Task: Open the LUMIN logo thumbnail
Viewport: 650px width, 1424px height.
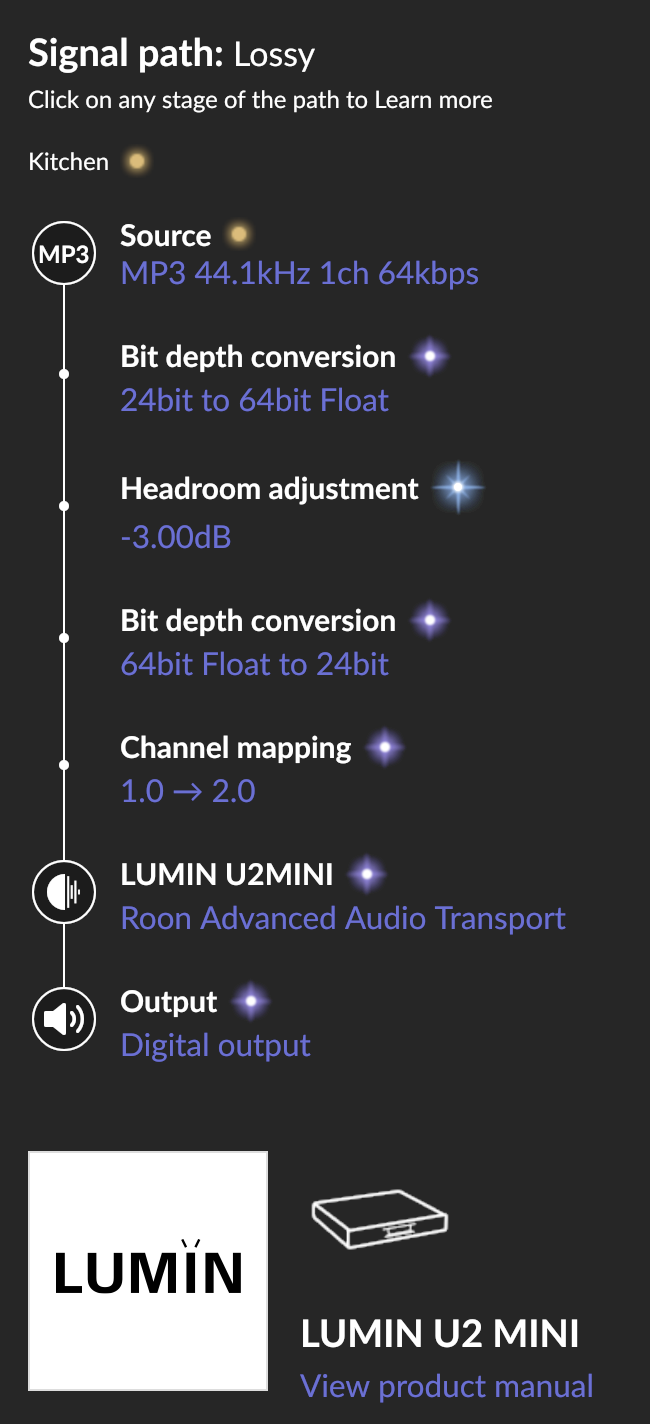Action: point(148,1270)
